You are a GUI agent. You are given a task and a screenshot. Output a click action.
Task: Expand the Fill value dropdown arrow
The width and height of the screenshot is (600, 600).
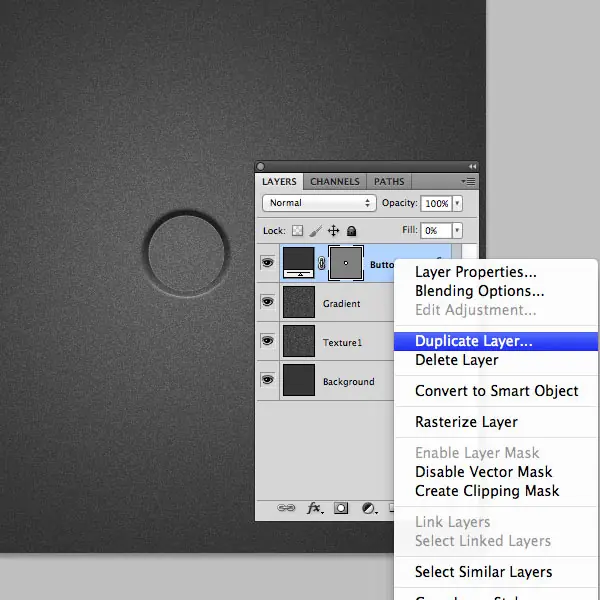click(457, 230)
